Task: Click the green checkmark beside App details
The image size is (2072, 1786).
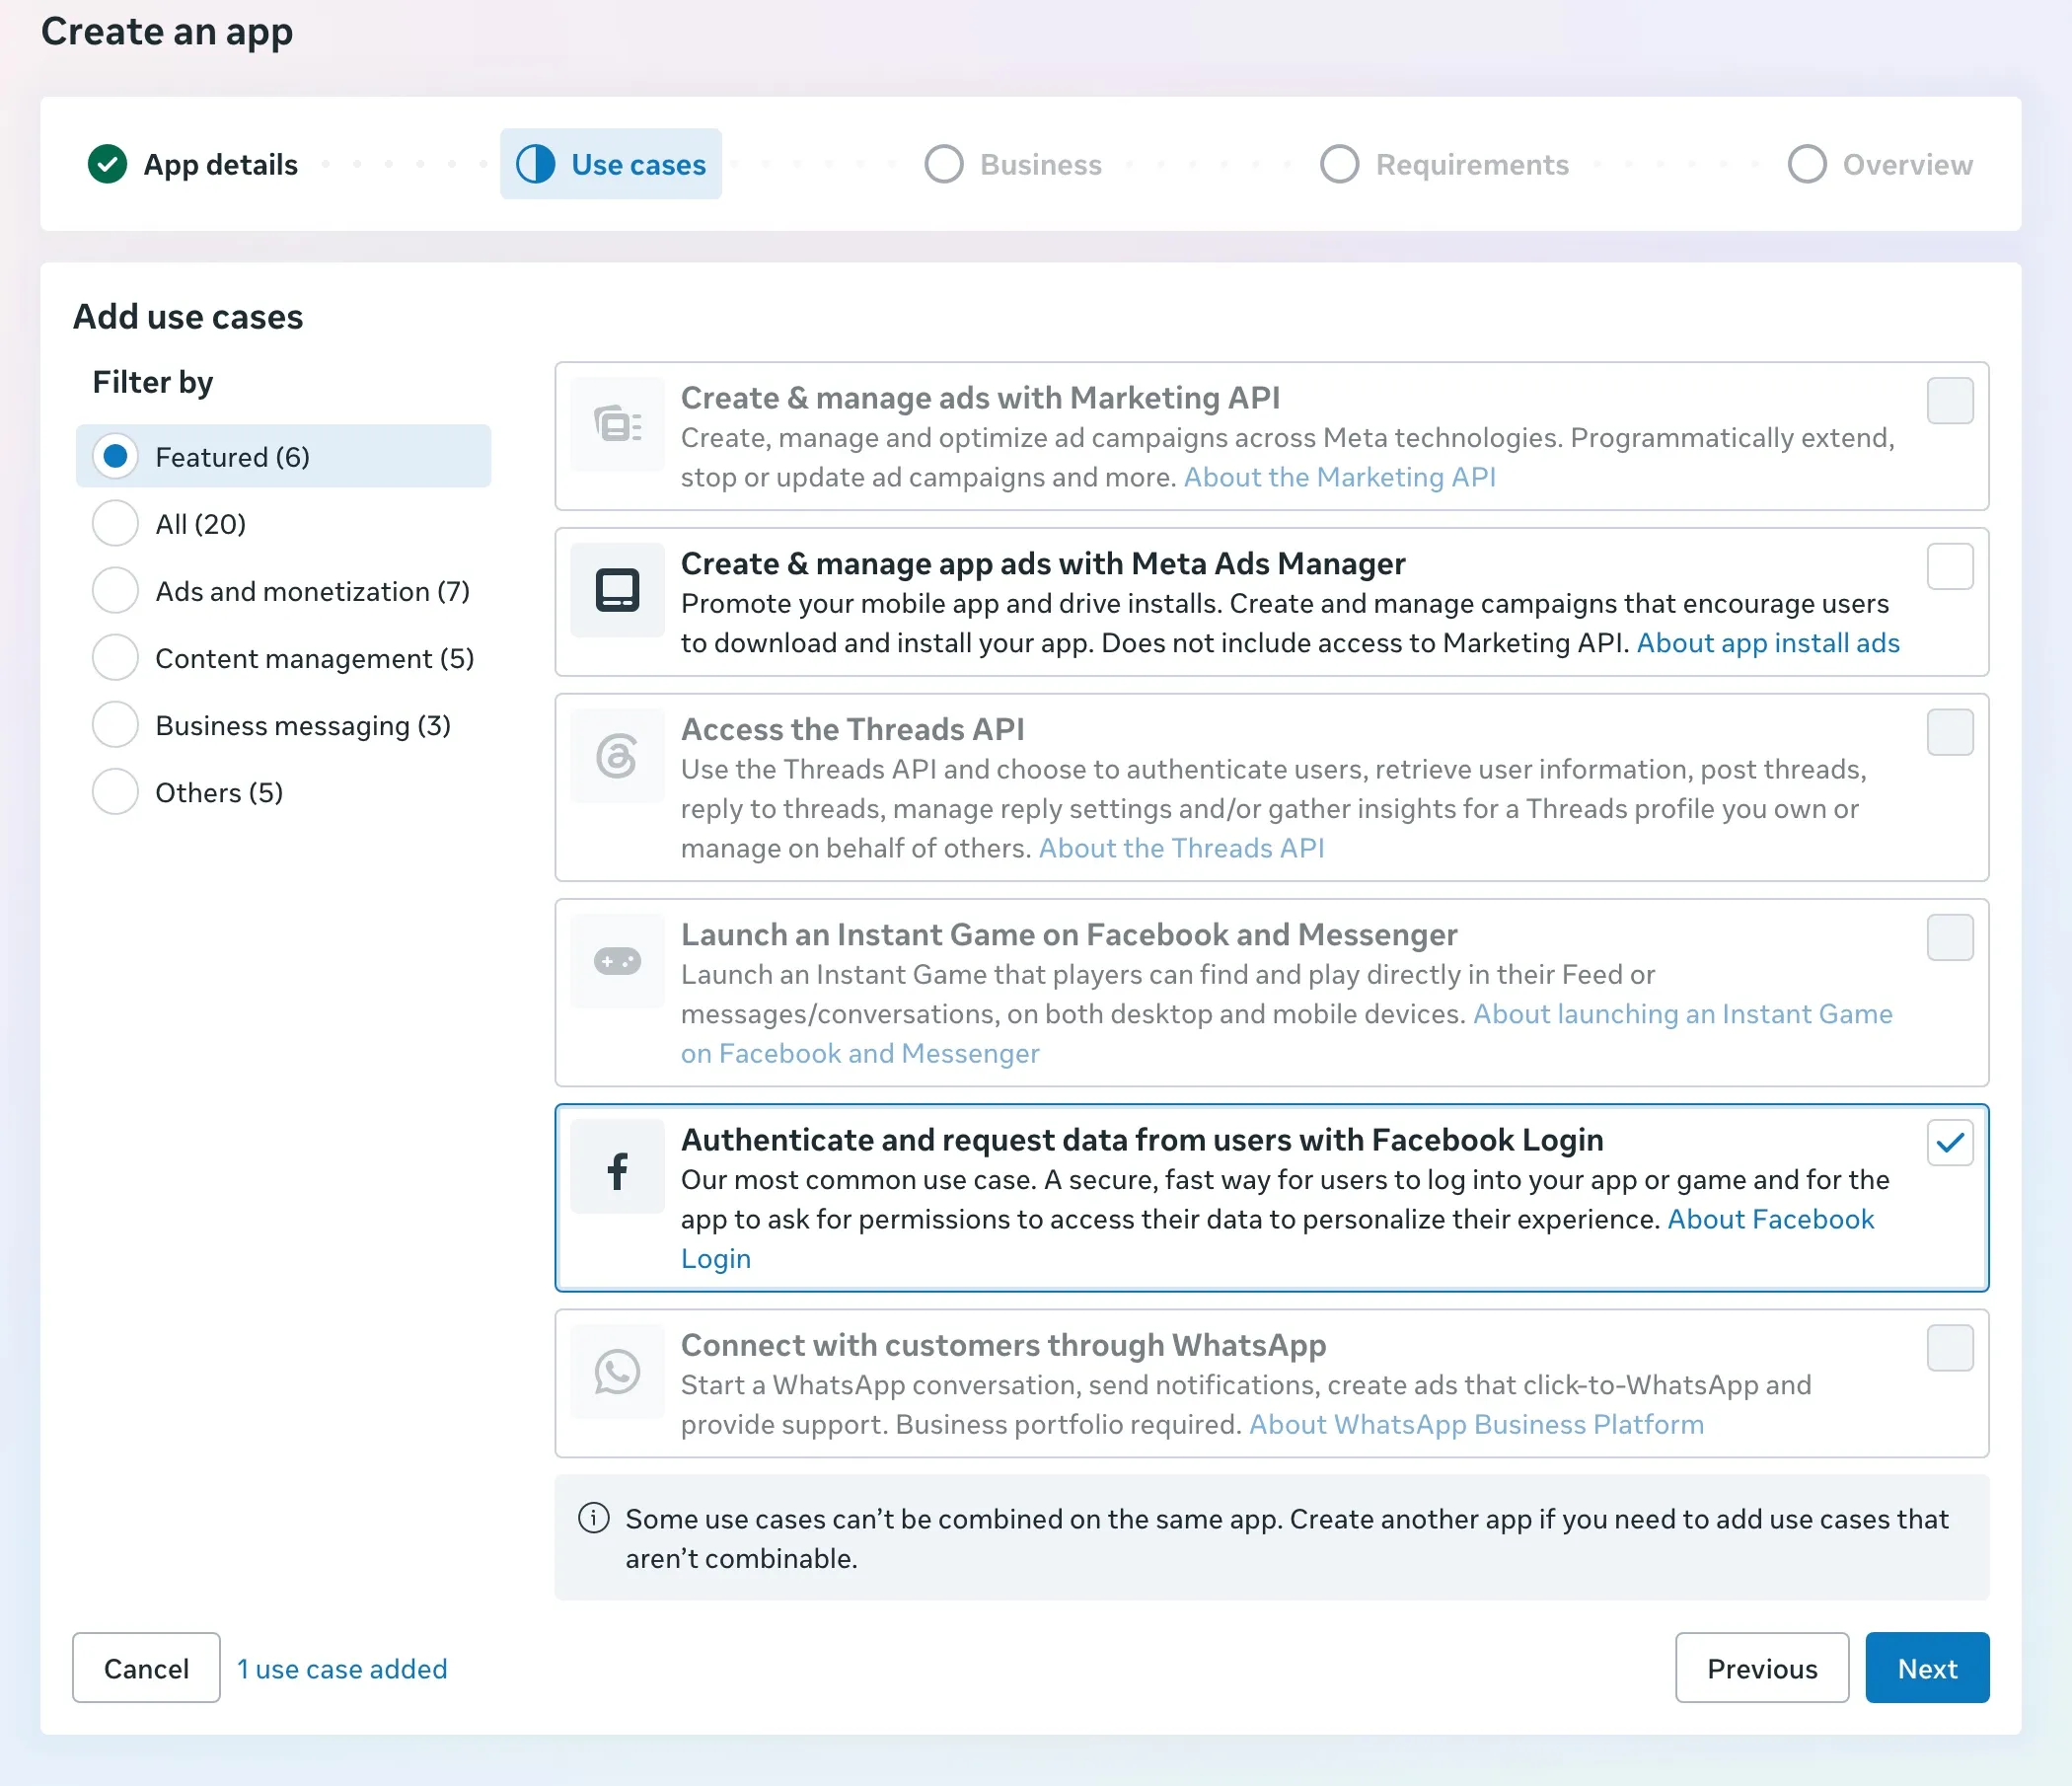Action: pyautogui.click(x=107, y=164)
